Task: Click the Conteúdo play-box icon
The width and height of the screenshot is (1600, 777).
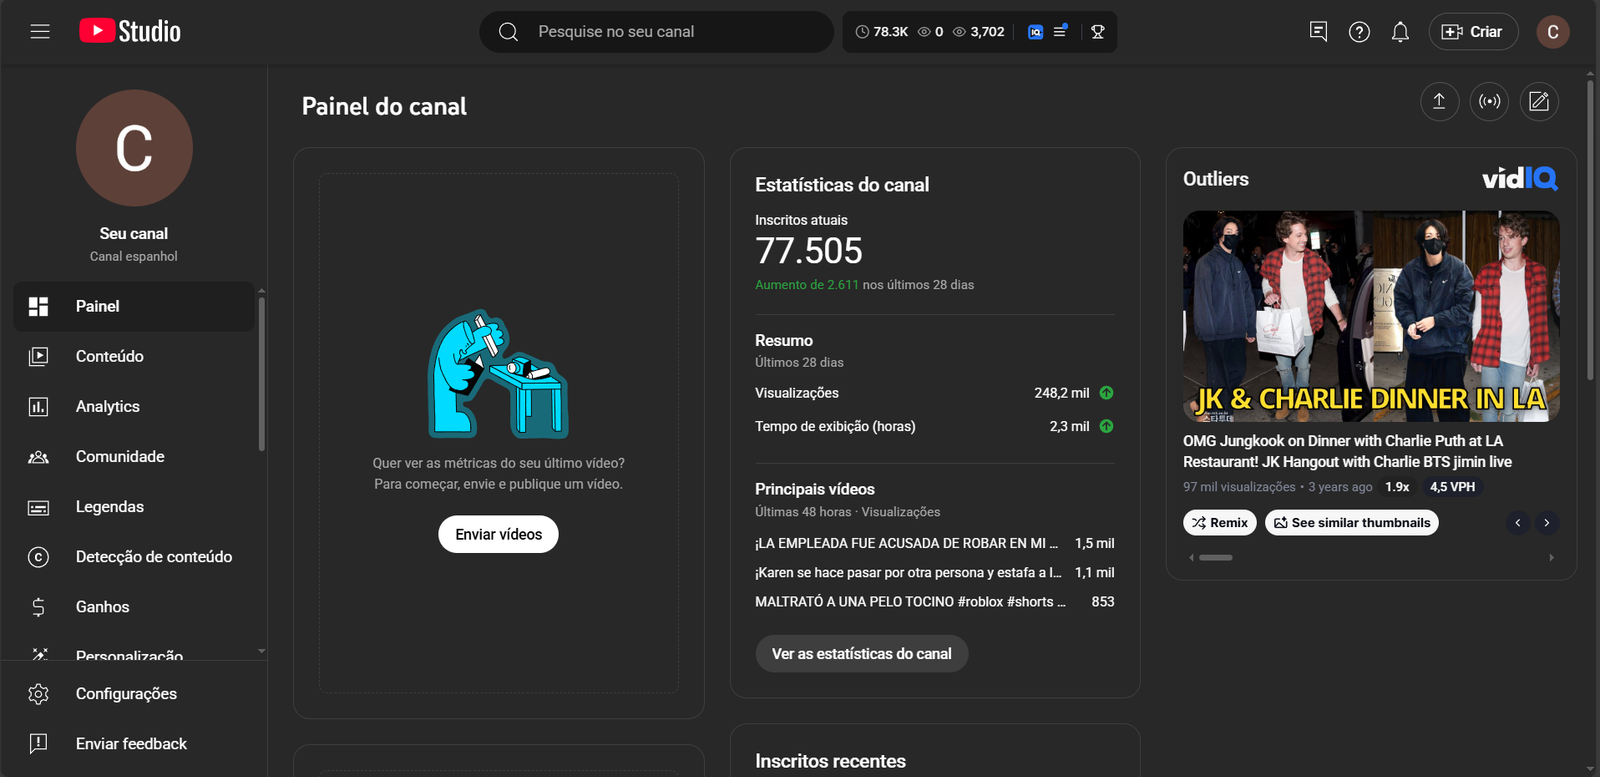Action: pyautogui.click(x=38, y=356)
